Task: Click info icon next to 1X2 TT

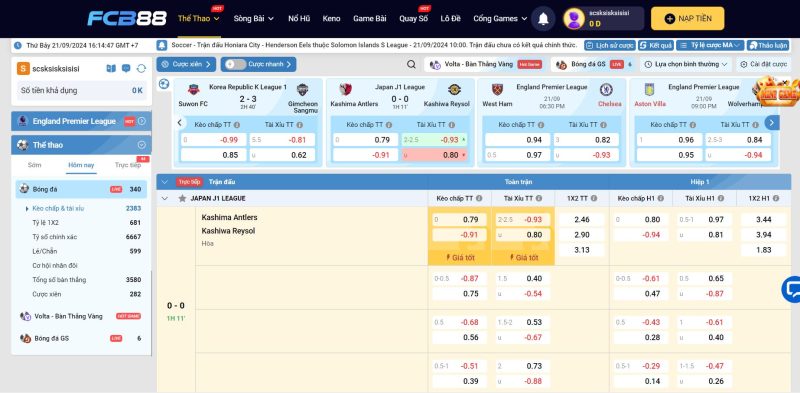Action: pyautogui.click(x=593, y=199)
